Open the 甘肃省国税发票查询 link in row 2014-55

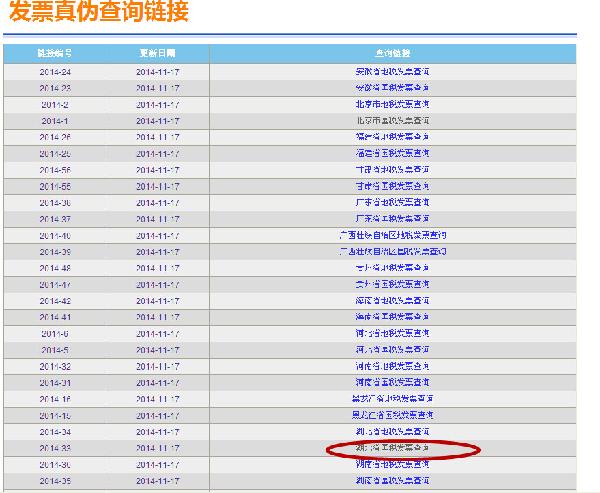(x=392, y=186)
